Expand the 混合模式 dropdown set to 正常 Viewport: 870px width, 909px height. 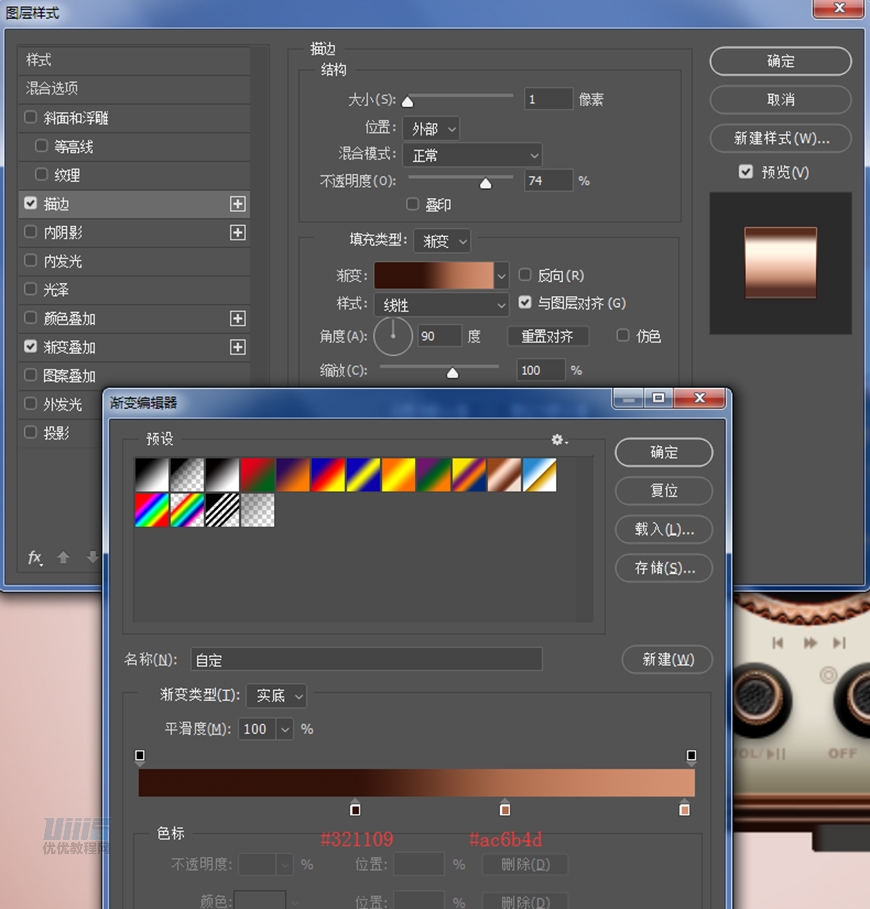472,155
